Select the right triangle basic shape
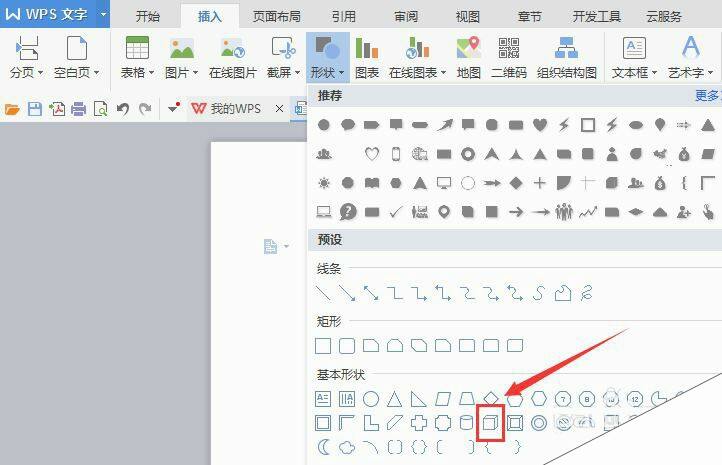Screen dimensions: 722x465 pos(418,399)
